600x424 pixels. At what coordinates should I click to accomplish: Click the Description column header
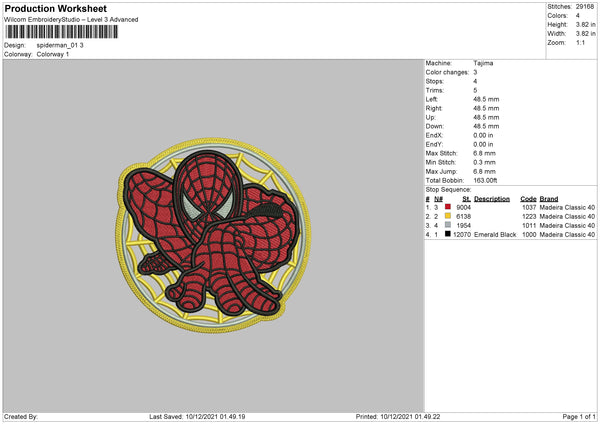click(491, 198)
